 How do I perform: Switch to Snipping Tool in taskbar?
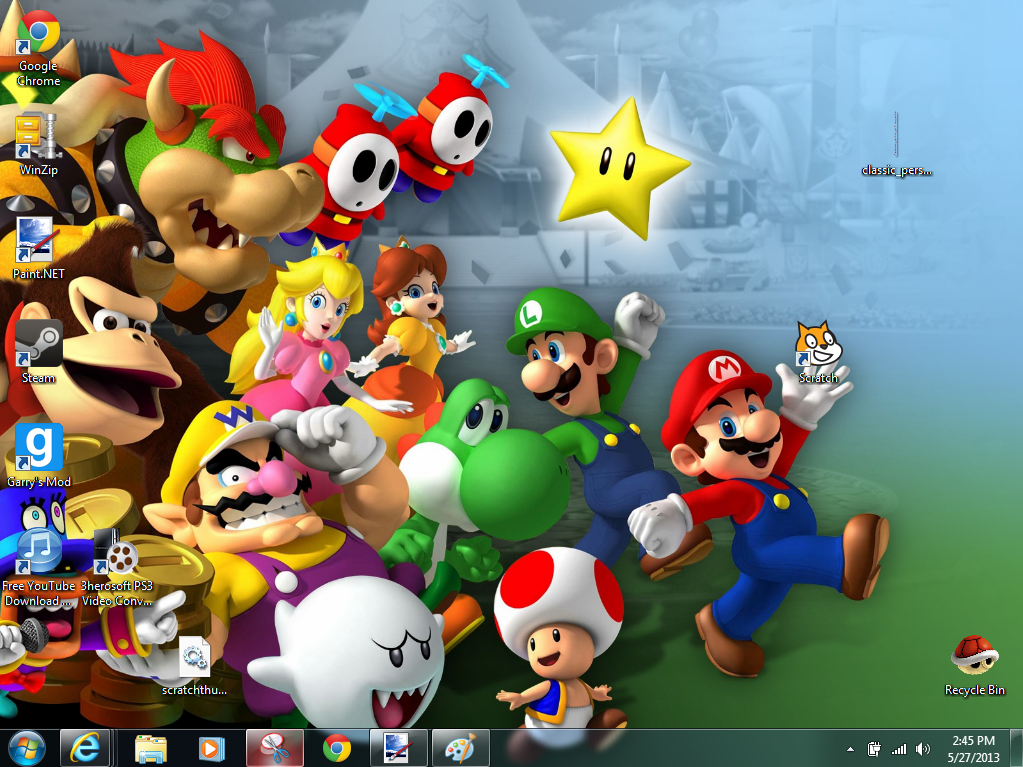[x=274, y=747]
